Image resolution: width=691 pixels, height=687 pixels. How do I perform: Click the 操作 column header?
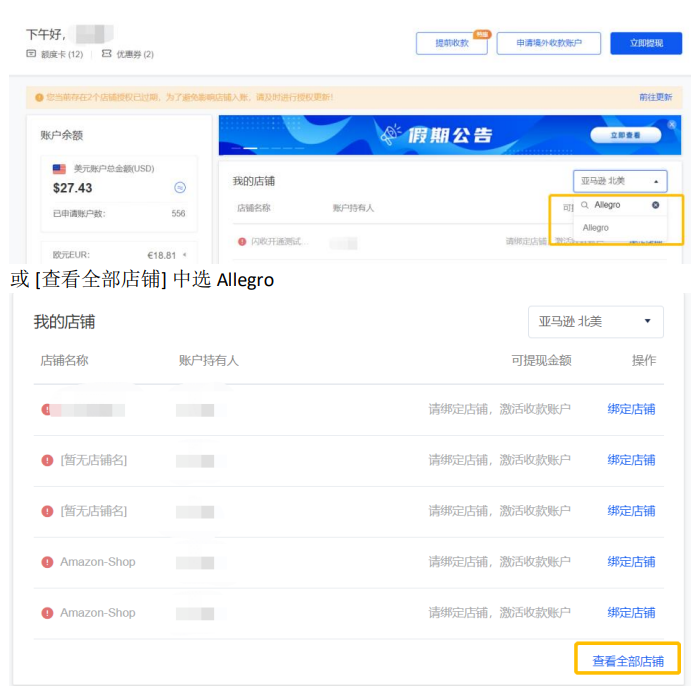(x=644, y=360)
